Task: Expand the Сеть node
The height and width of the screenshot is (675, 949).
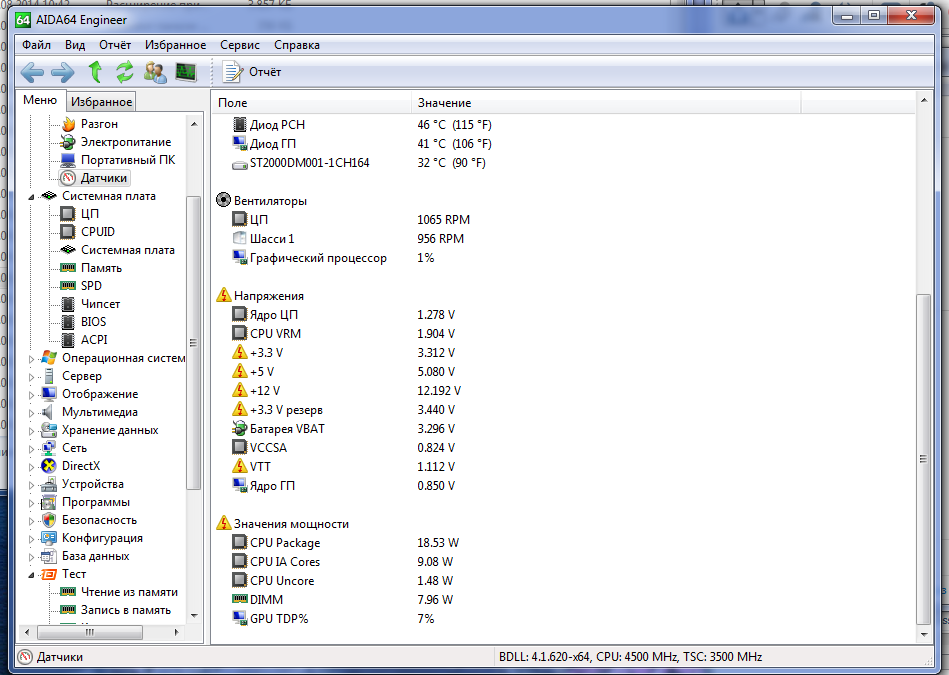Action: click(x=31, y=449)
